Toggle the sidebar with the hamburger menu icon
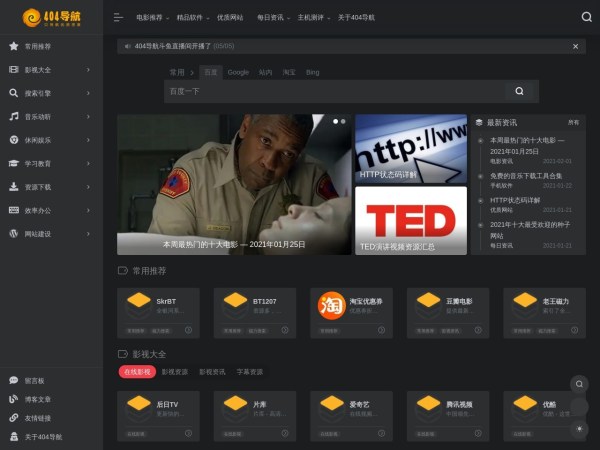Image resolution: width=600 pixels, height=450 pixels. (x=119, y=17)
